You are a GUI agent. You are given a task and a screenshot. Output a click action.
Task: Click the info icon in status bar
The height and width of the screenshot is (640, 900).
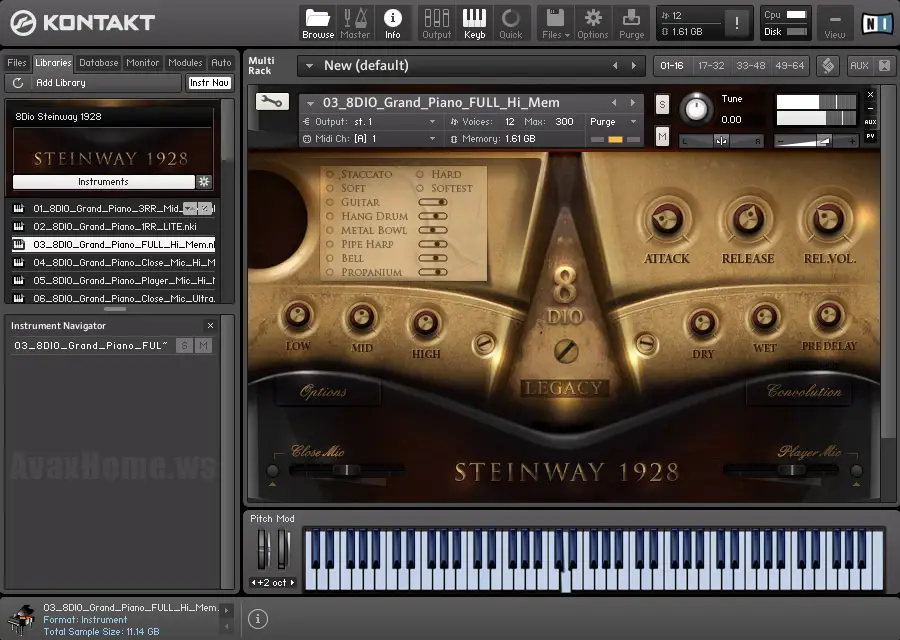[258, 619]
